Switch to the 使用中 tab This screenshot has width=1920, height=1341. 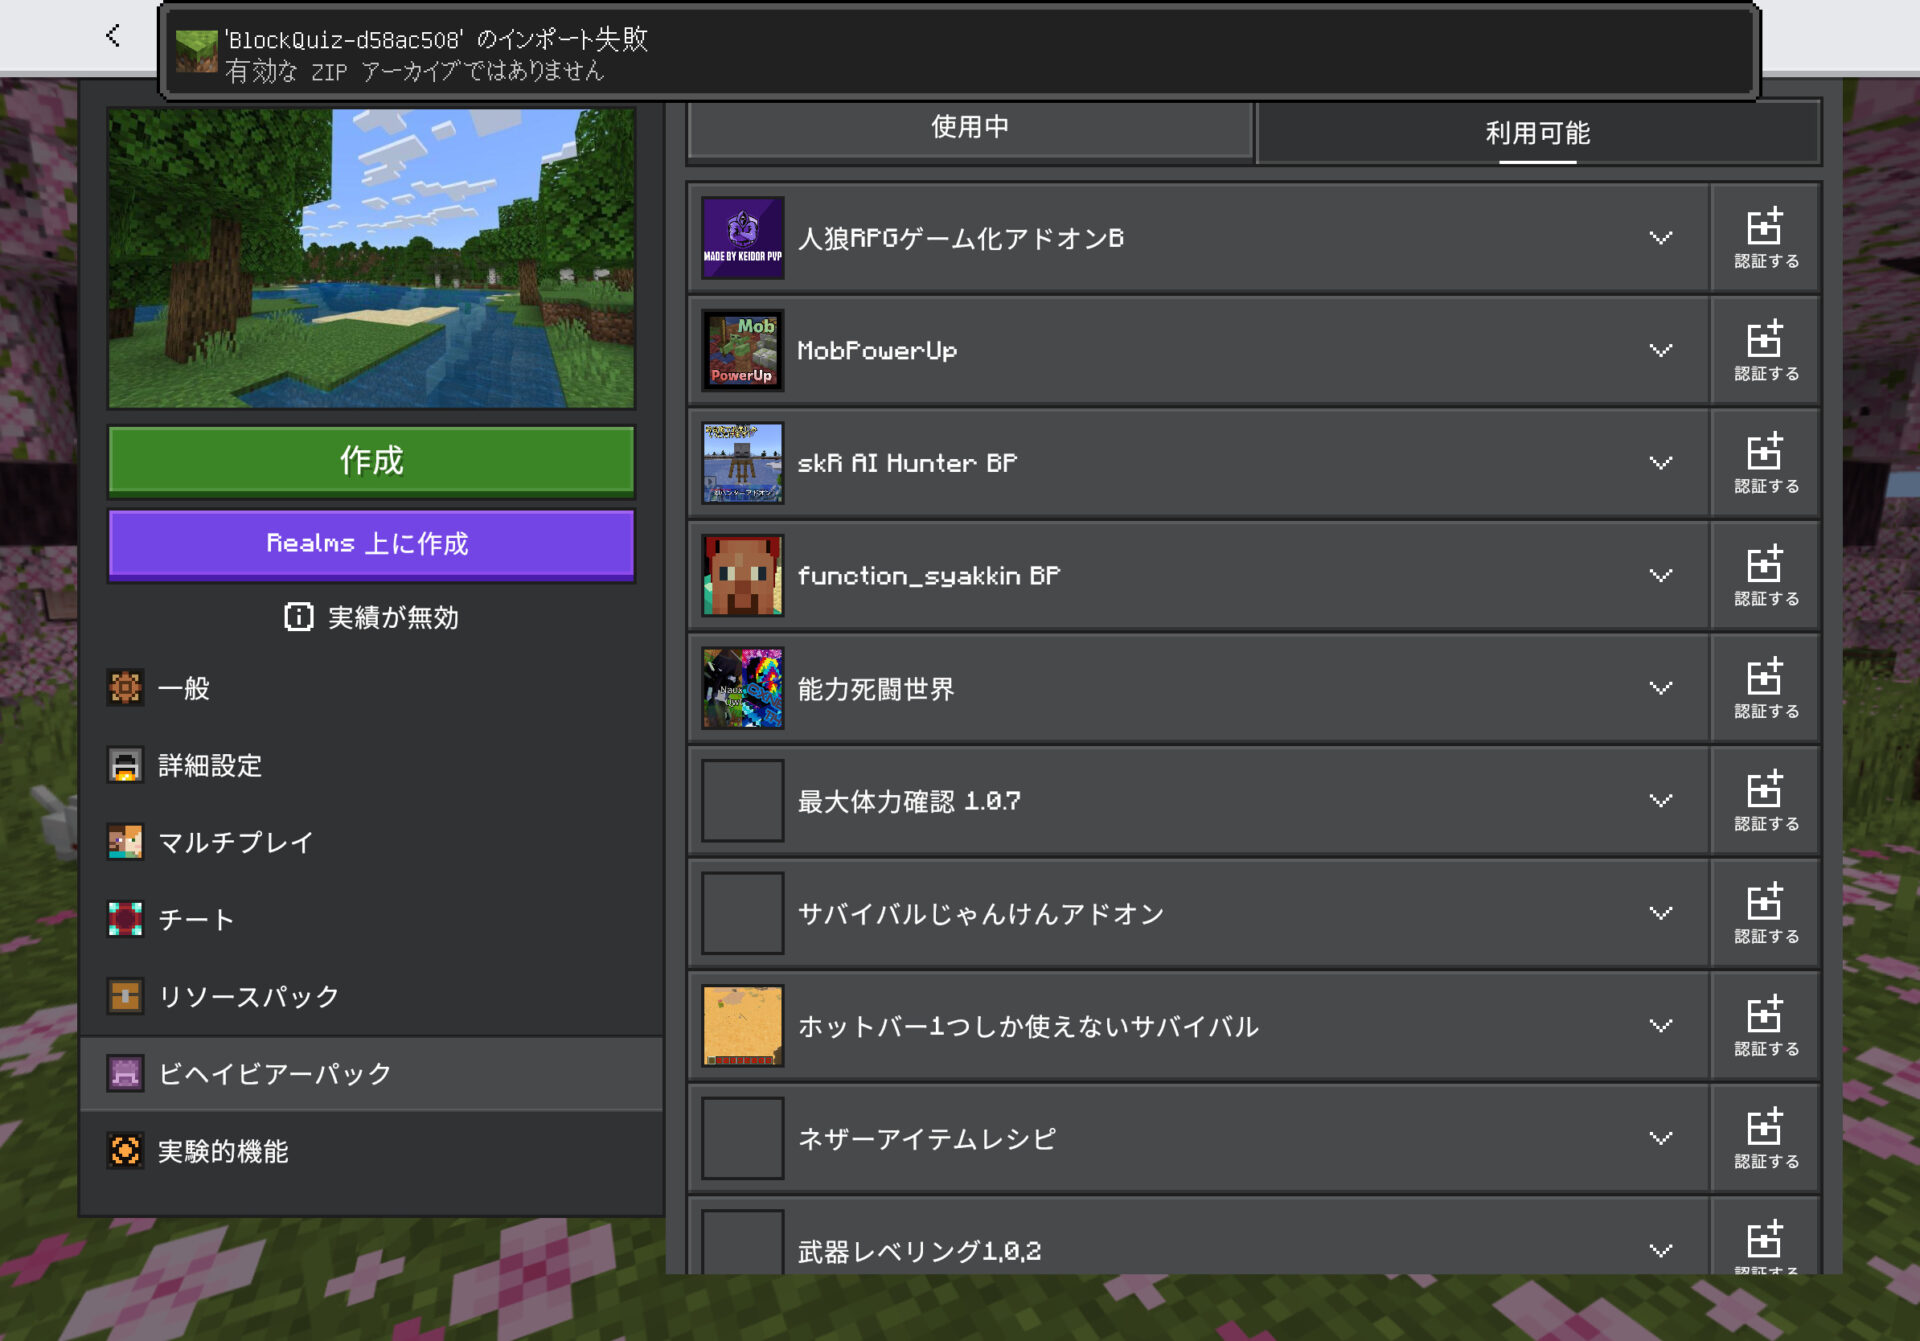coord(968,127)
